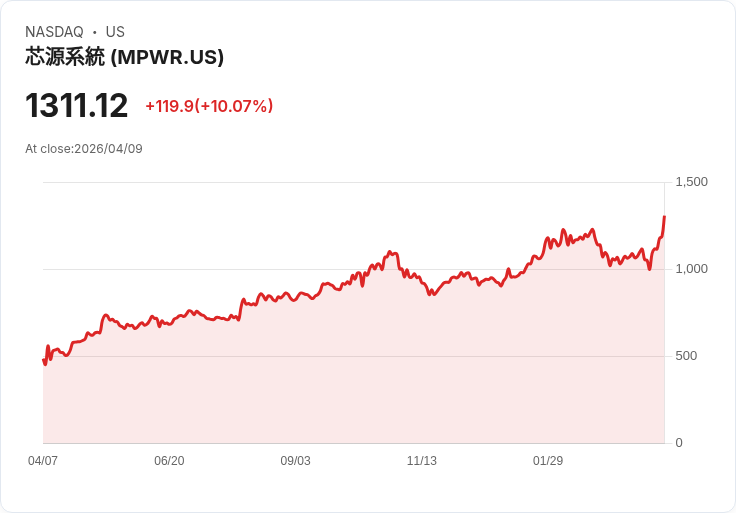This screenshot has height=513, width=736.
Task: Click the 1,000 price axis label
Action: pos(691,269)
